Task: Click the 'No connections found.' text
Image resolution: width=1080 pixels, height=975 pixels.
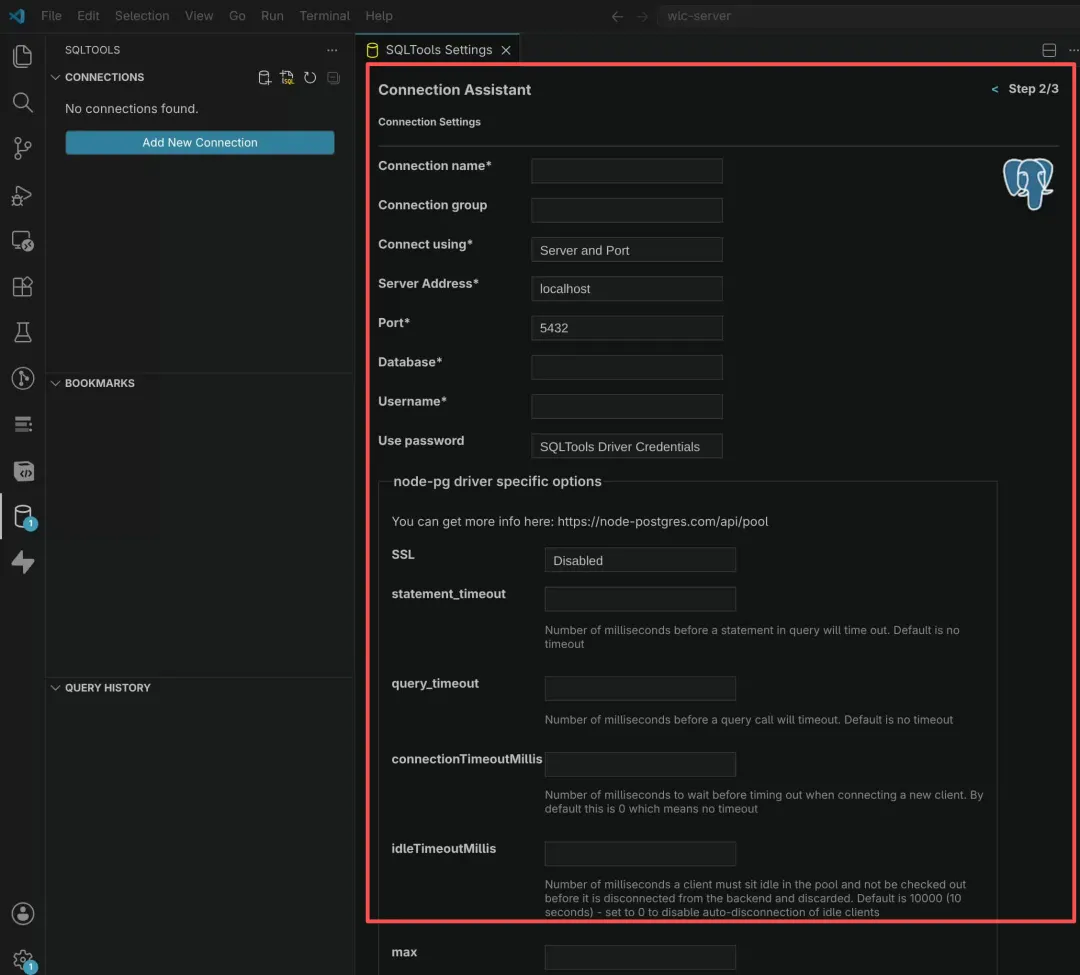Action: tap(132, 109)
